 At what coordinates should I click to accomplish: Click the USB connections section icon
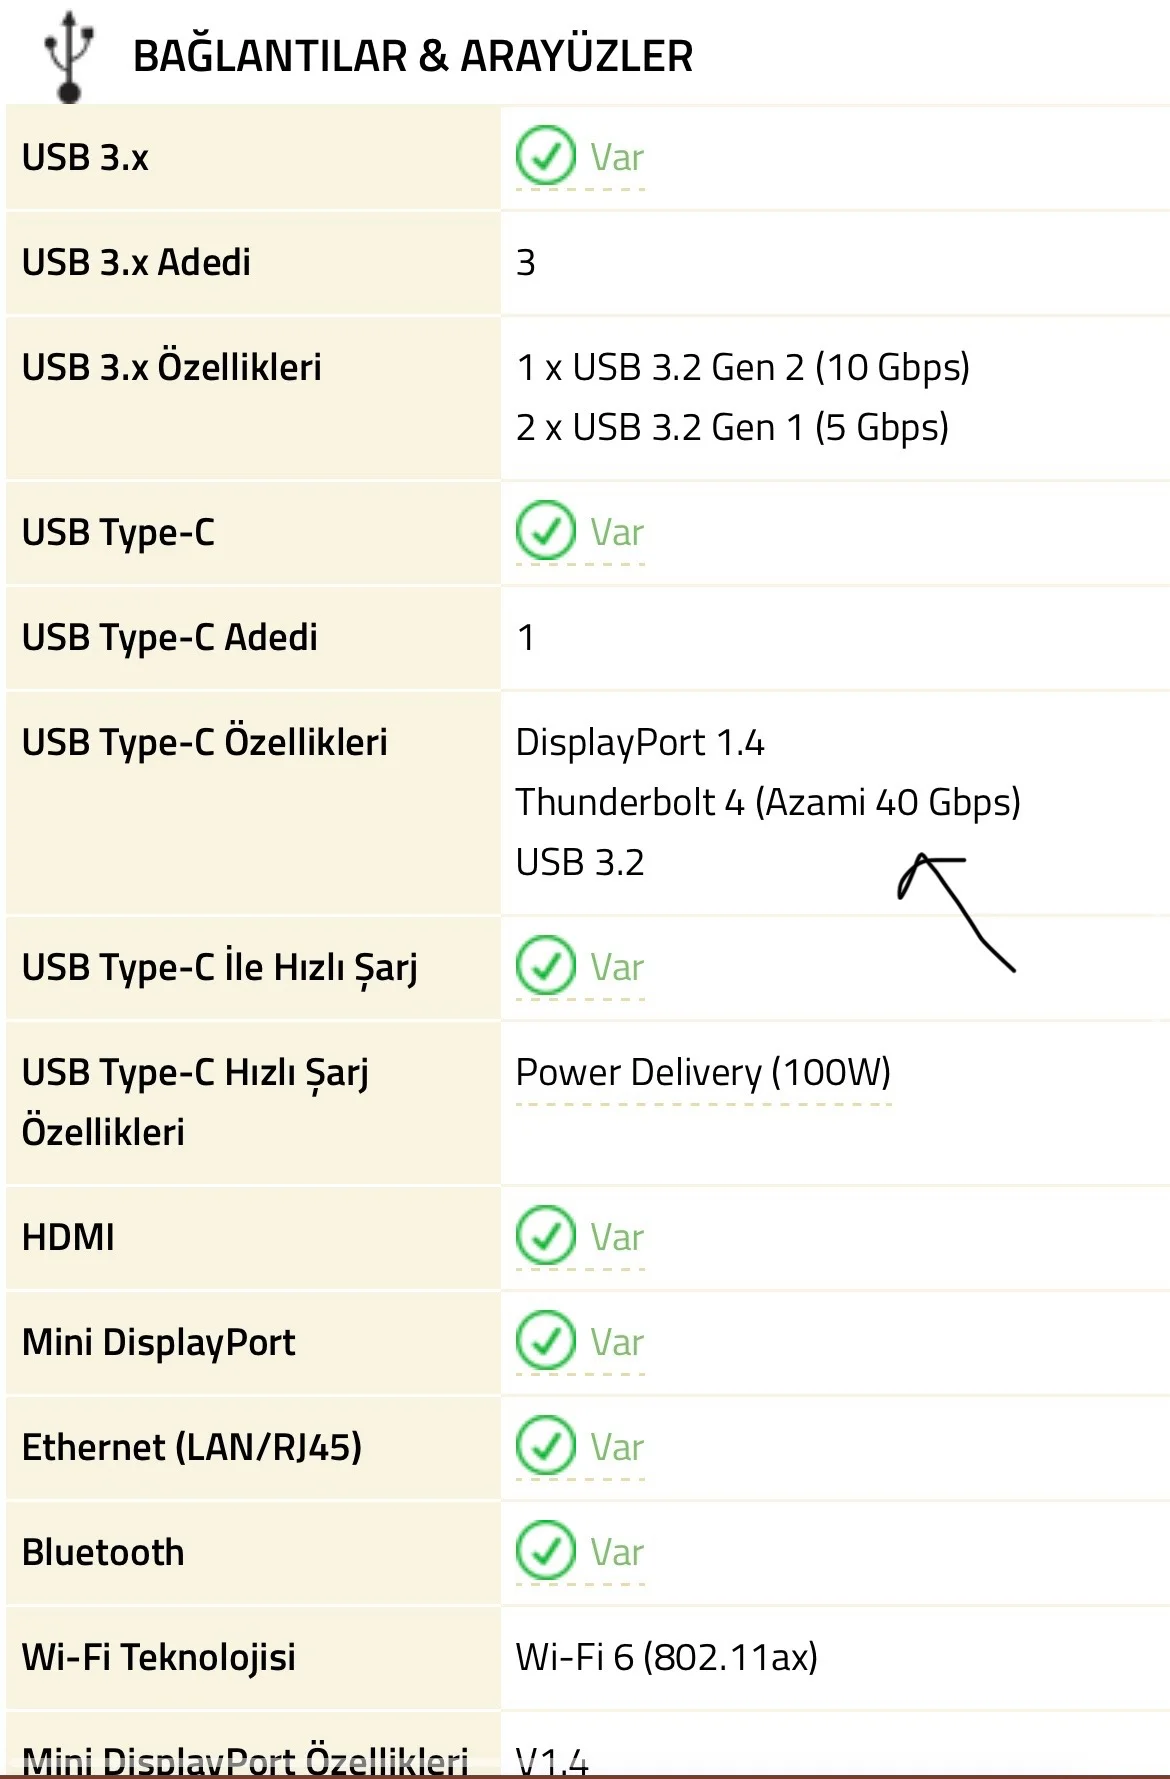pos(68,57)
